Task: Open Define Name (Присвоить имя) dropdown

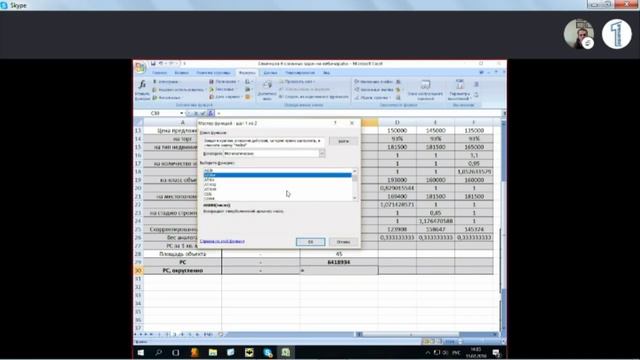Action: pos(297,82)
